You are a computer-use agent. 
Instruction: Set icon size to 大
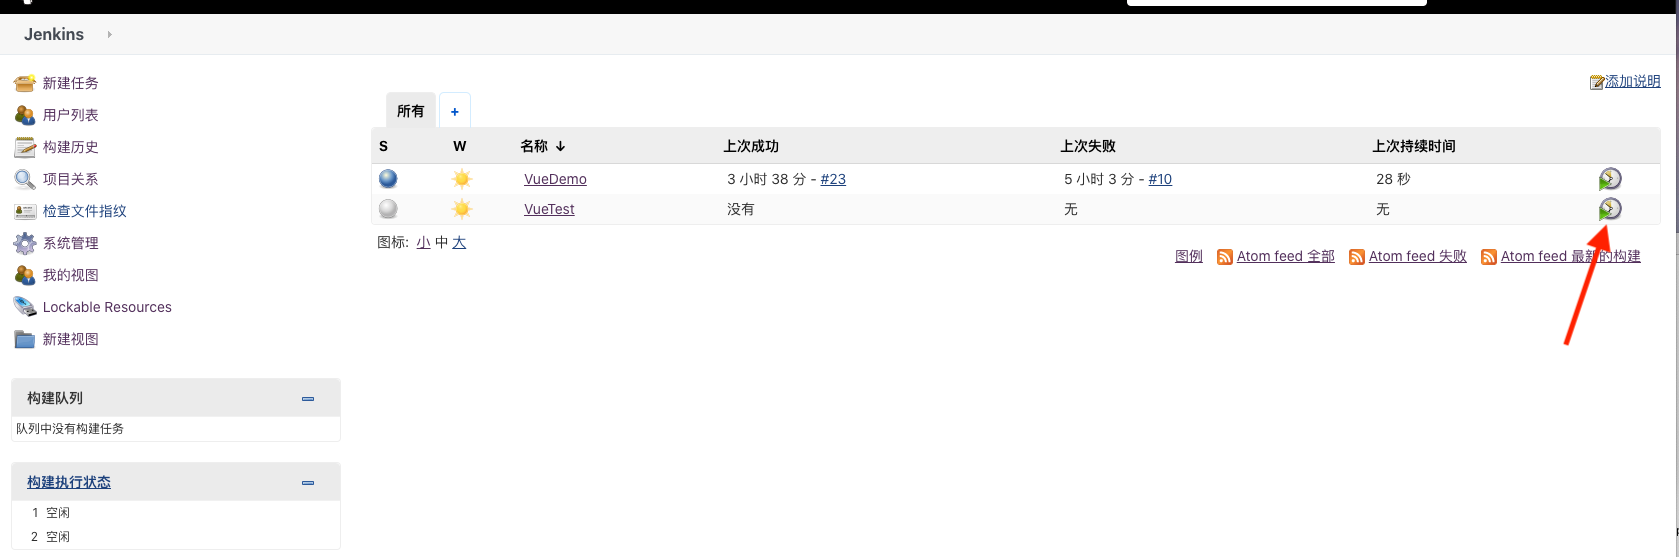[459, 242]
